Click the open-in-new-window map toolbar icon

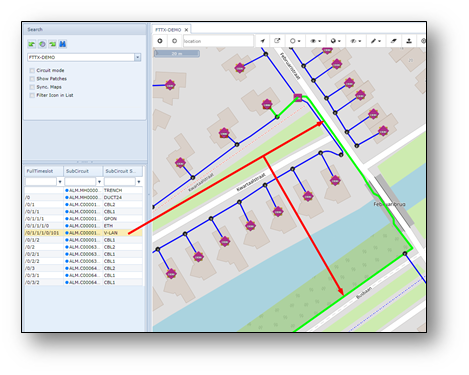pyautogui.click(x=277, y=41)
